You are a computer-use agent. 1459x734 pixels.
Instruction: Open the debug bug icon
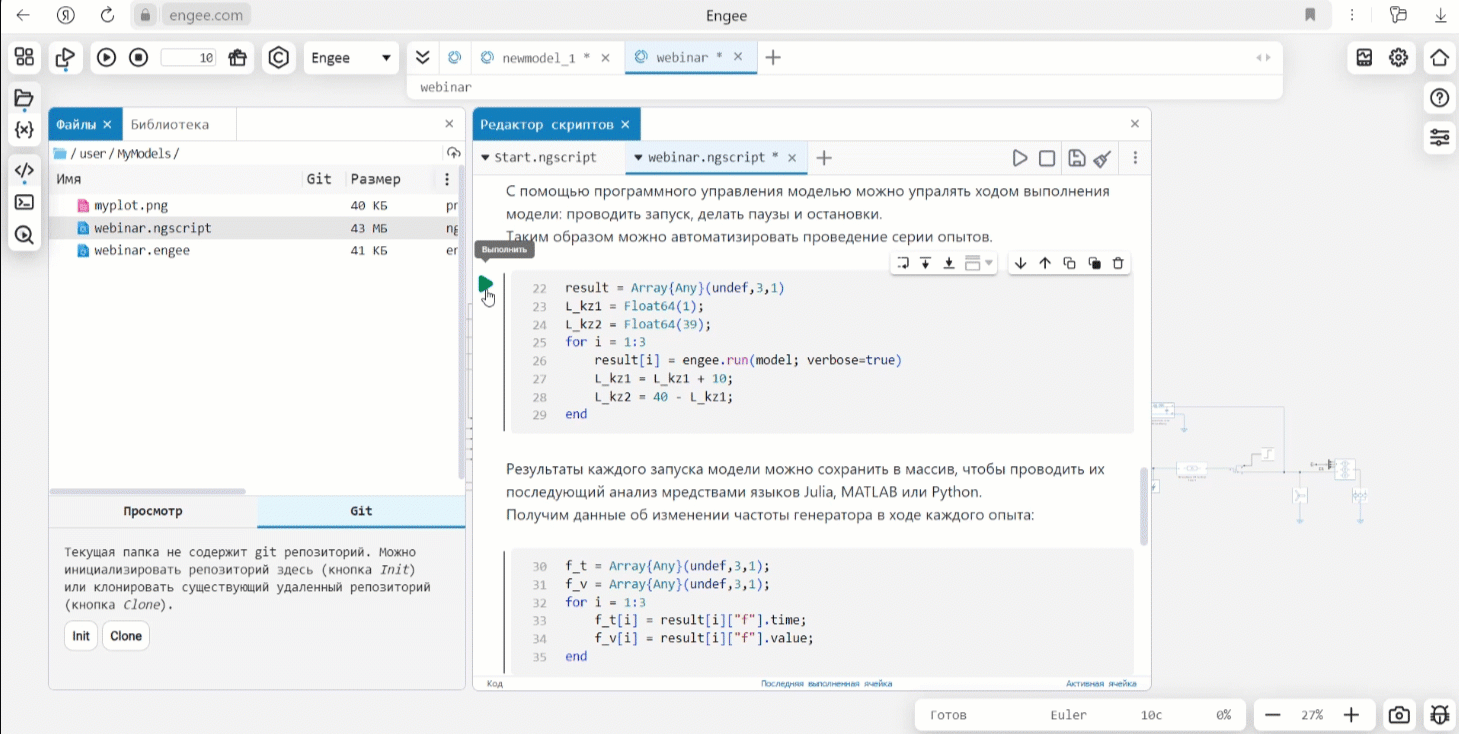point(1439,715)
